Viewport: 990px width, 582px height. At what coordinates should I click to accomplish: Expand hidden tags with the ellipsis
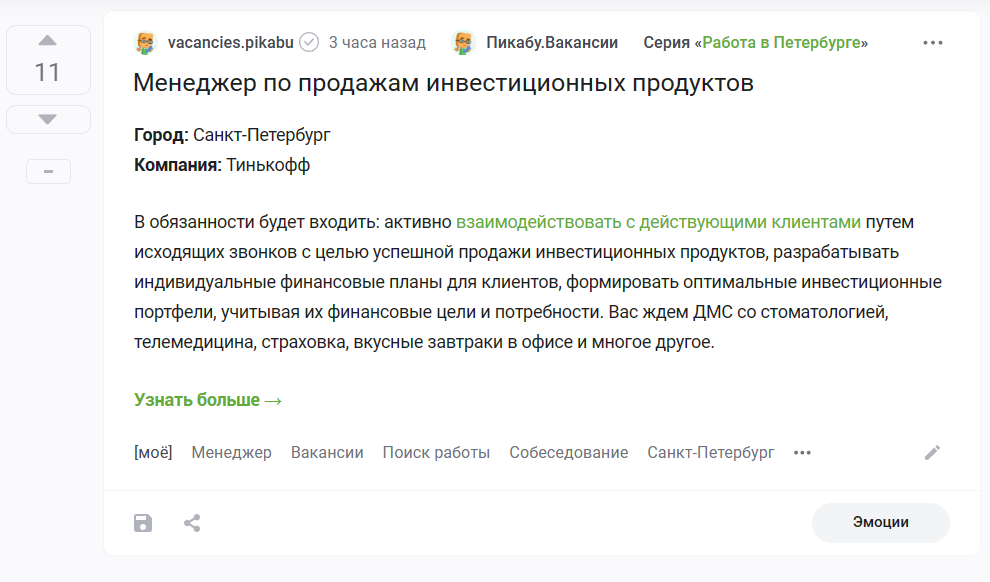[x=802, y=453]
